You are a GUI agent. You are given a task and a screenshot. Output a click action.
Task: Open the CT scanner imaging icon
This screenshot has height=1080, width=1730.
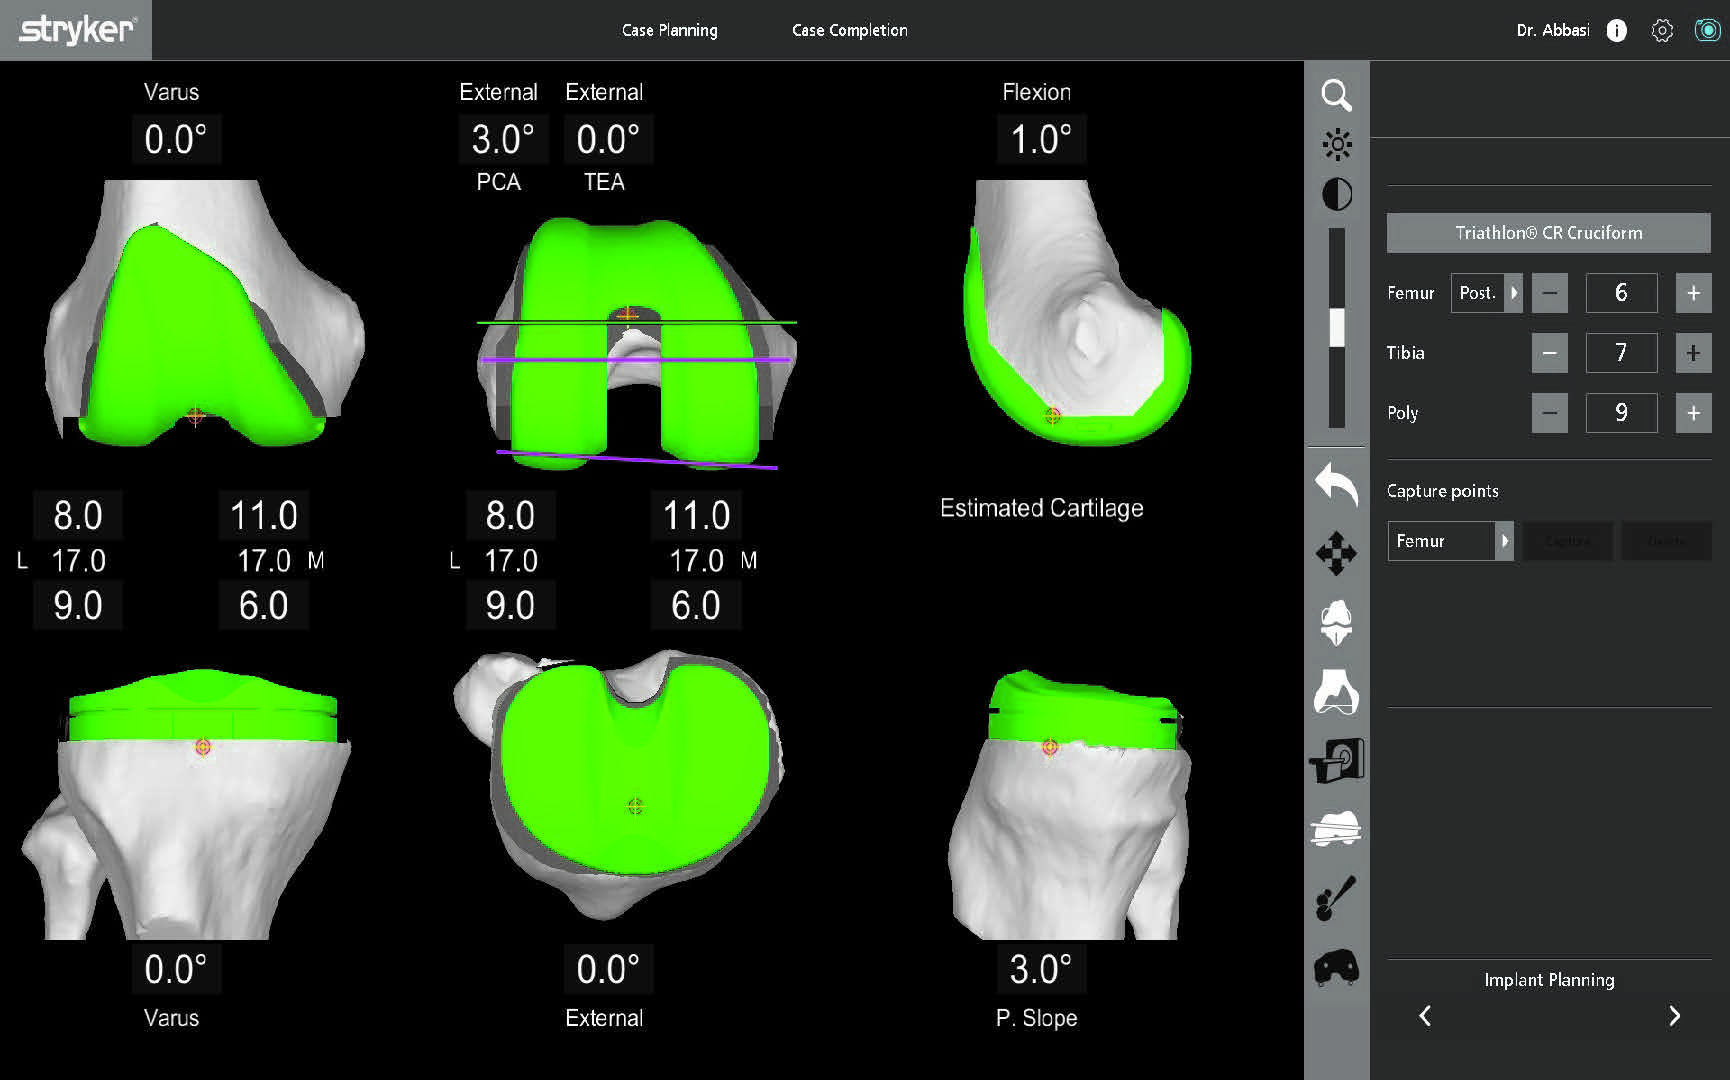point(1337,762)
